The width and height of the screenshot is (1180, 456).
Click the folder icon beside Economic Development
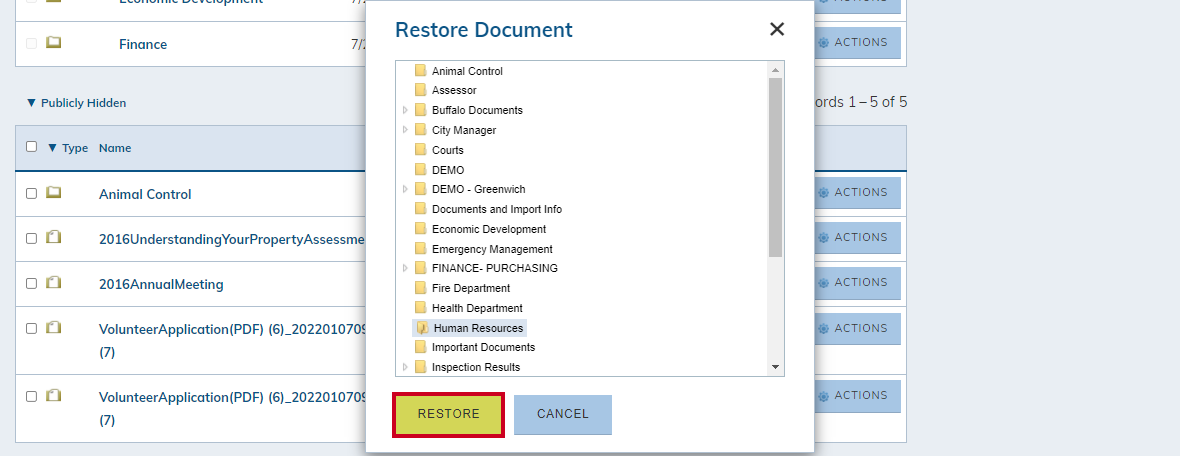pyautogui.click(x=421, y=230)
